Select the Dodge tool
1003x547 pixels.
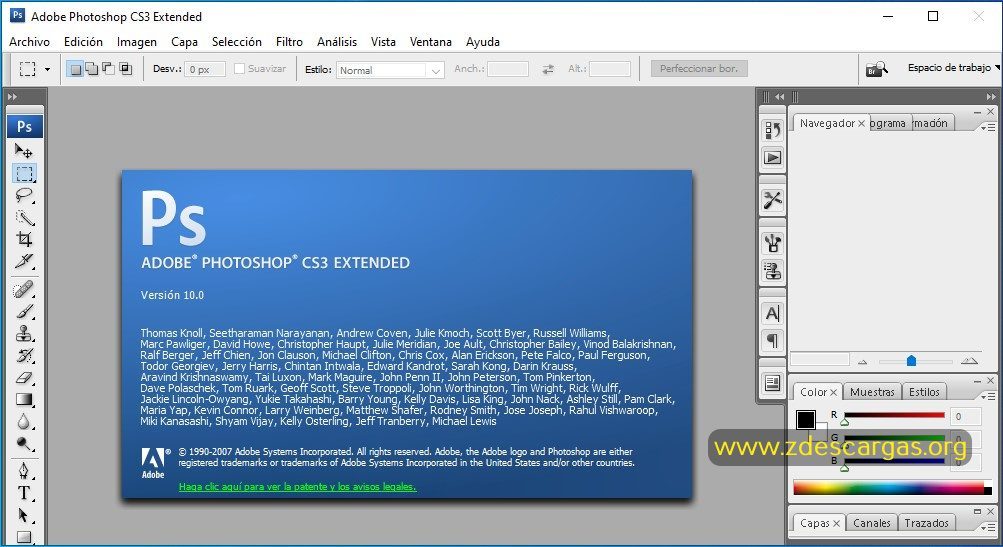(24, 443)
